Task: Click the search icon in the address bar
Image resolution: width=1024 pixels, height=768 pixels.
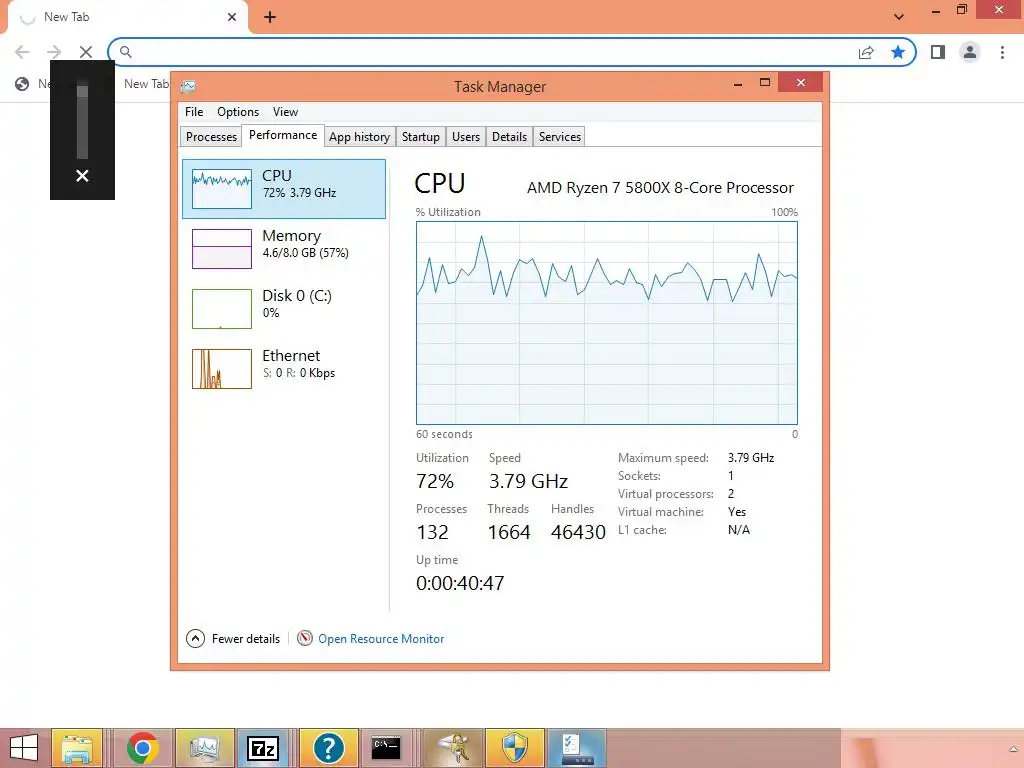Action: pyautogui.click(x=125, y=52)
